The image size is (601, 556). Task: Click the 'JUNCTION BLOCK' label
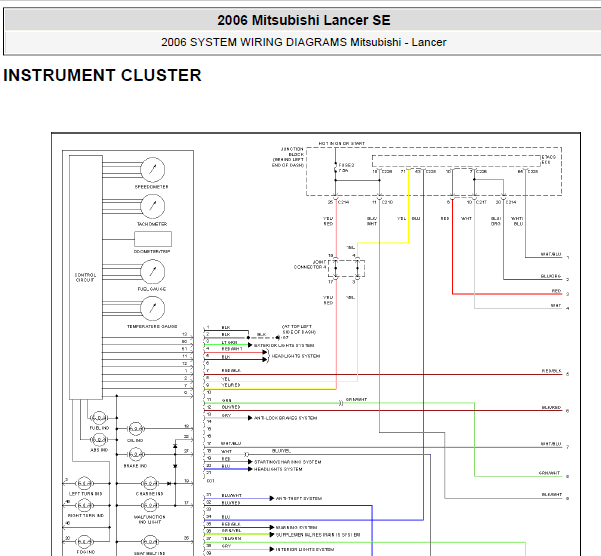(292, 152)
